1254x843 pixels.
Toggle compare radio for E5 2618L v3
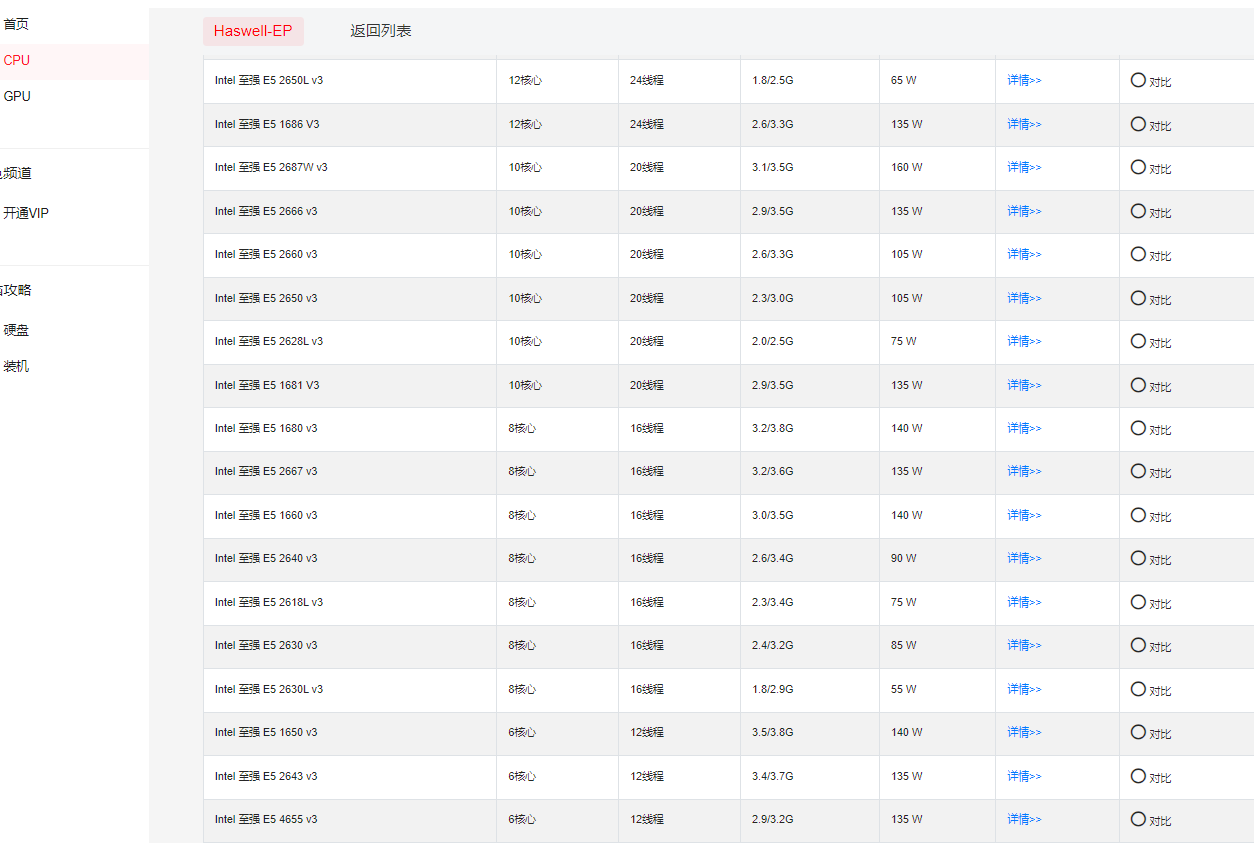pos(1138,602)
